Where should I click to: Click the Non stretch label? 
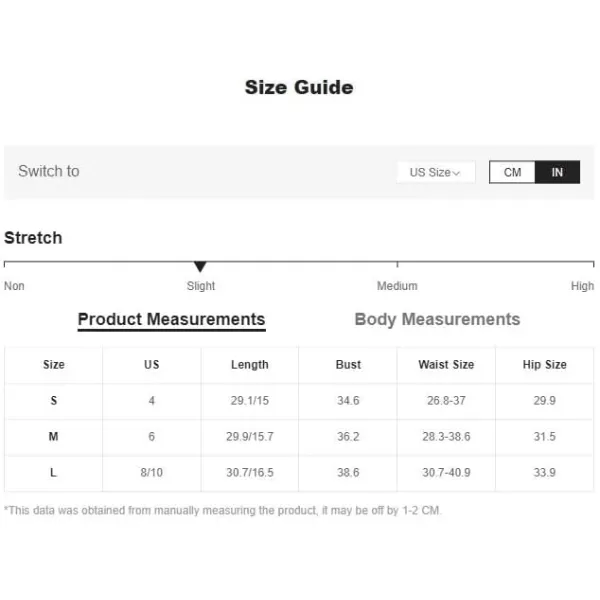14,286
